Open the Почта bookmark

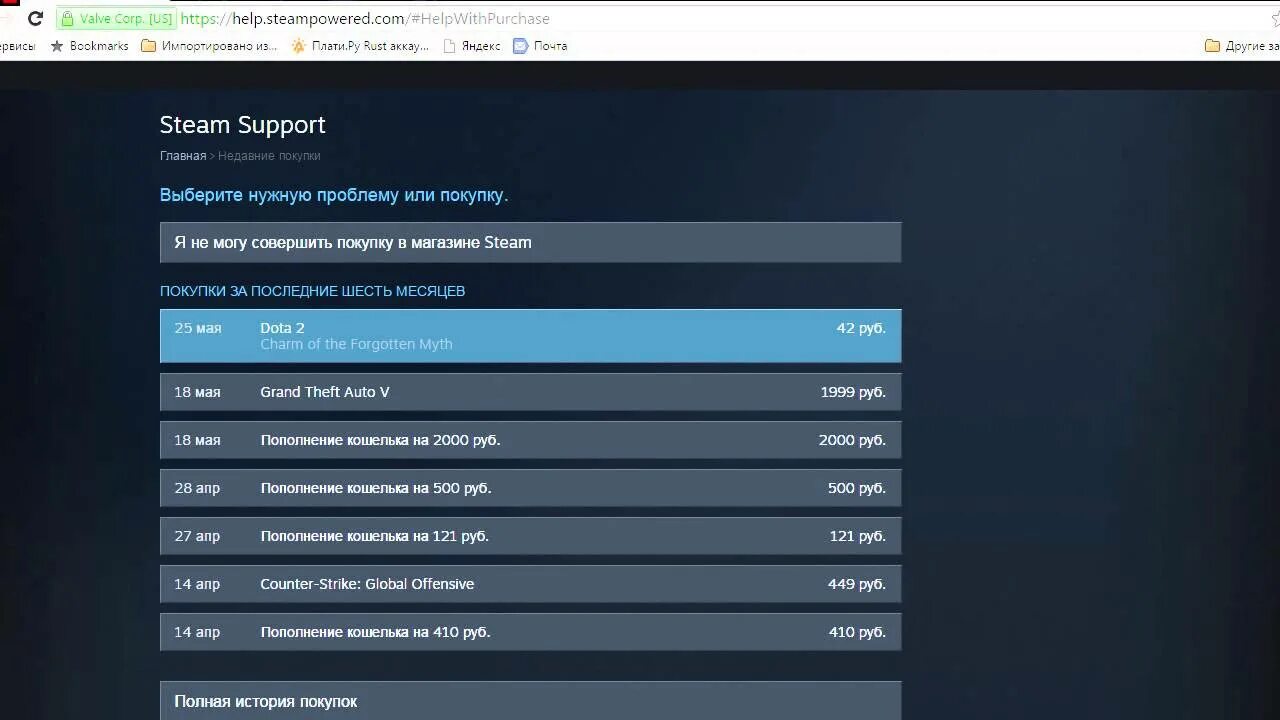(540, 46)
